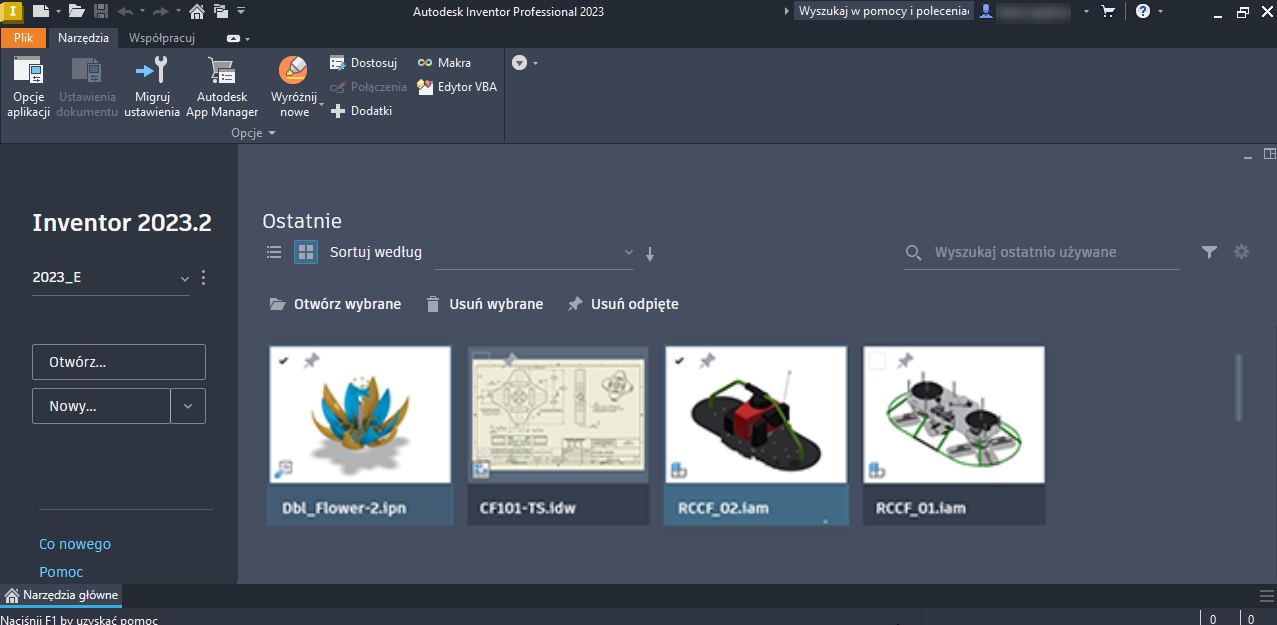Click the Wyszukaj w pomocy search box
1277x625 pixels.
coord(884,12)
